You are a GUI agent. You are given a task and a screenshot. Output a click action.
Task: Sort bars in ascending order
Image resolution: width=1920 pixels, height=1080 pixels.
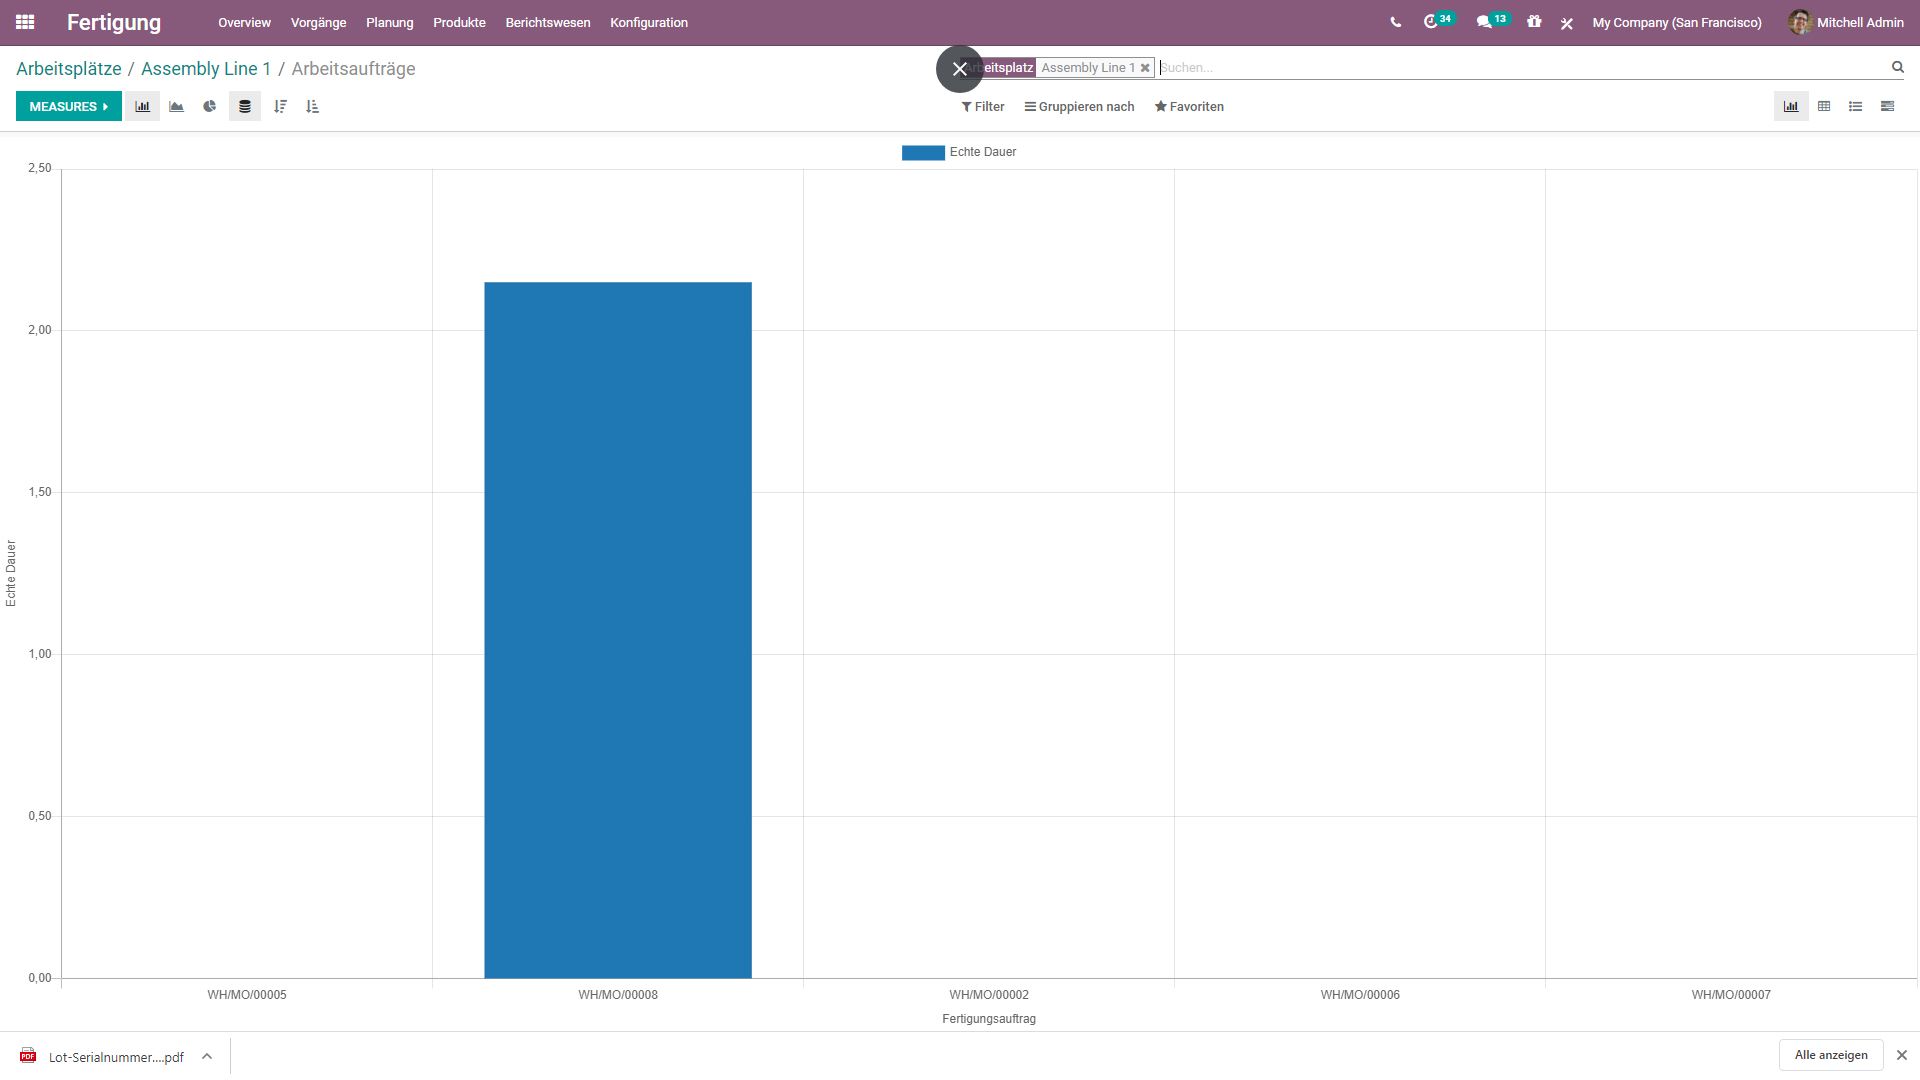[x=312, y=106]
